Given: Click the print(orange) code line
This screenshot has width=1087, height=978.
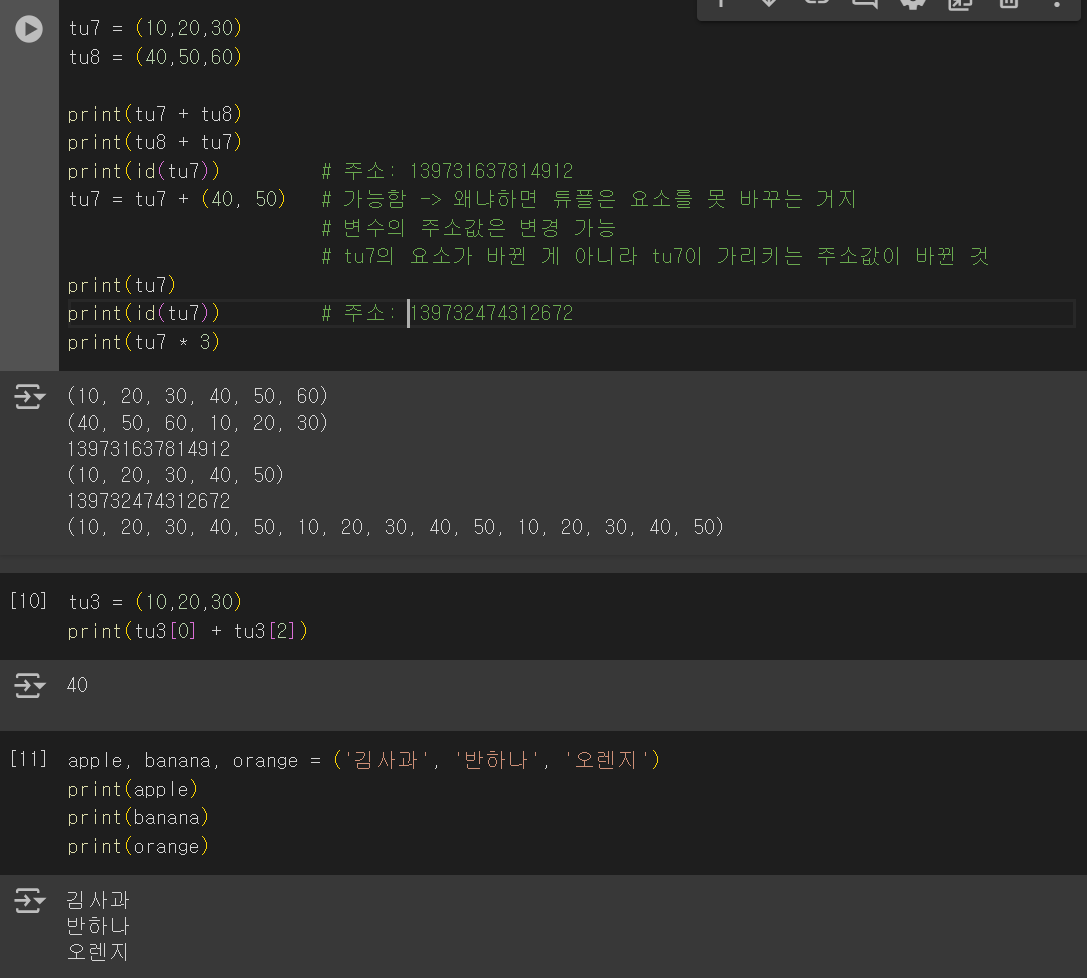Looking at the screenshot, I should 139,846.
